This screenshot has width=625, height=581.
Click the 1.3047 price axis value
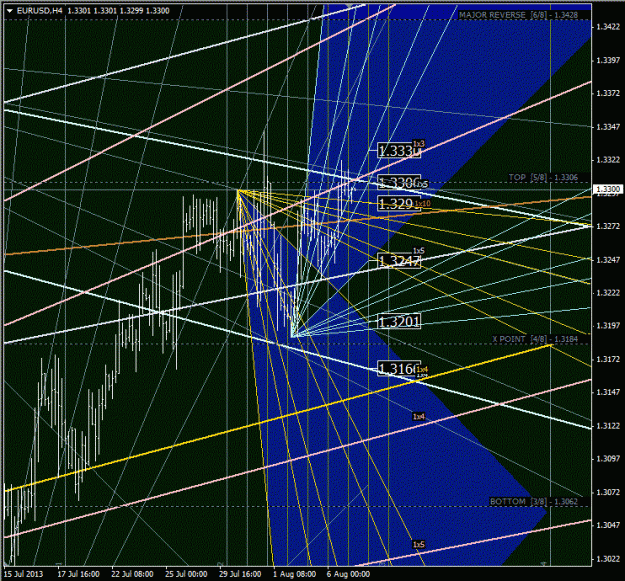(x=608, y=526)
